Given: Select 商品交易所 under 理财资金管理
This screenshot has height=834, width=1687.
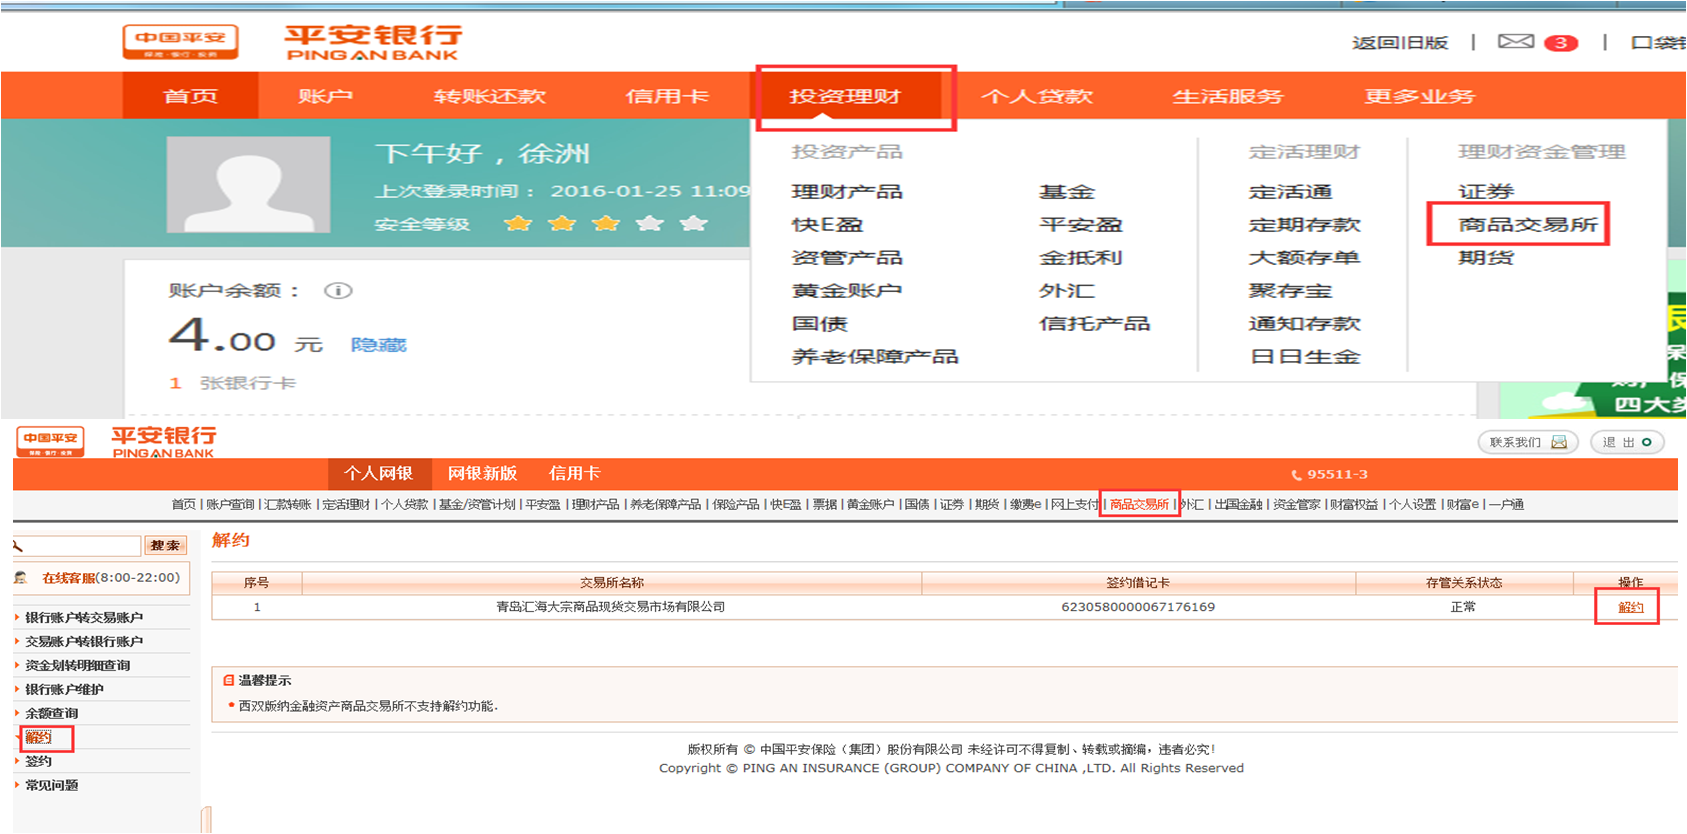Looking at the screenshot, I should point(1528,224).
